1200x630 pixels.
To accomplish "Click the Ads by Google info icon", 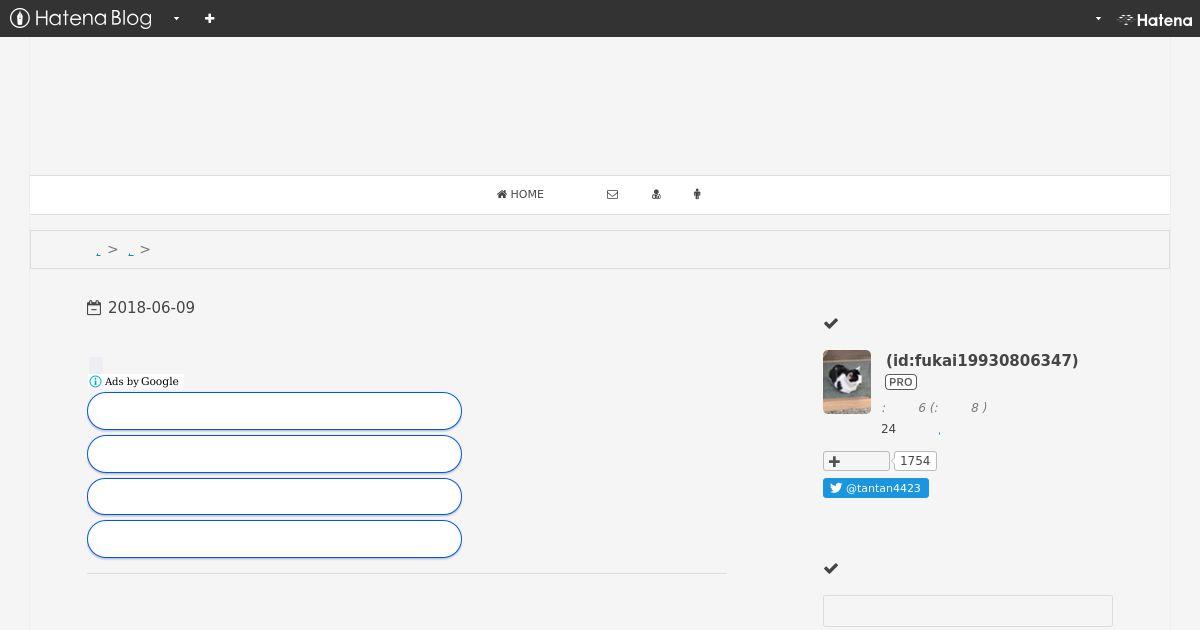I will point(95,381).
